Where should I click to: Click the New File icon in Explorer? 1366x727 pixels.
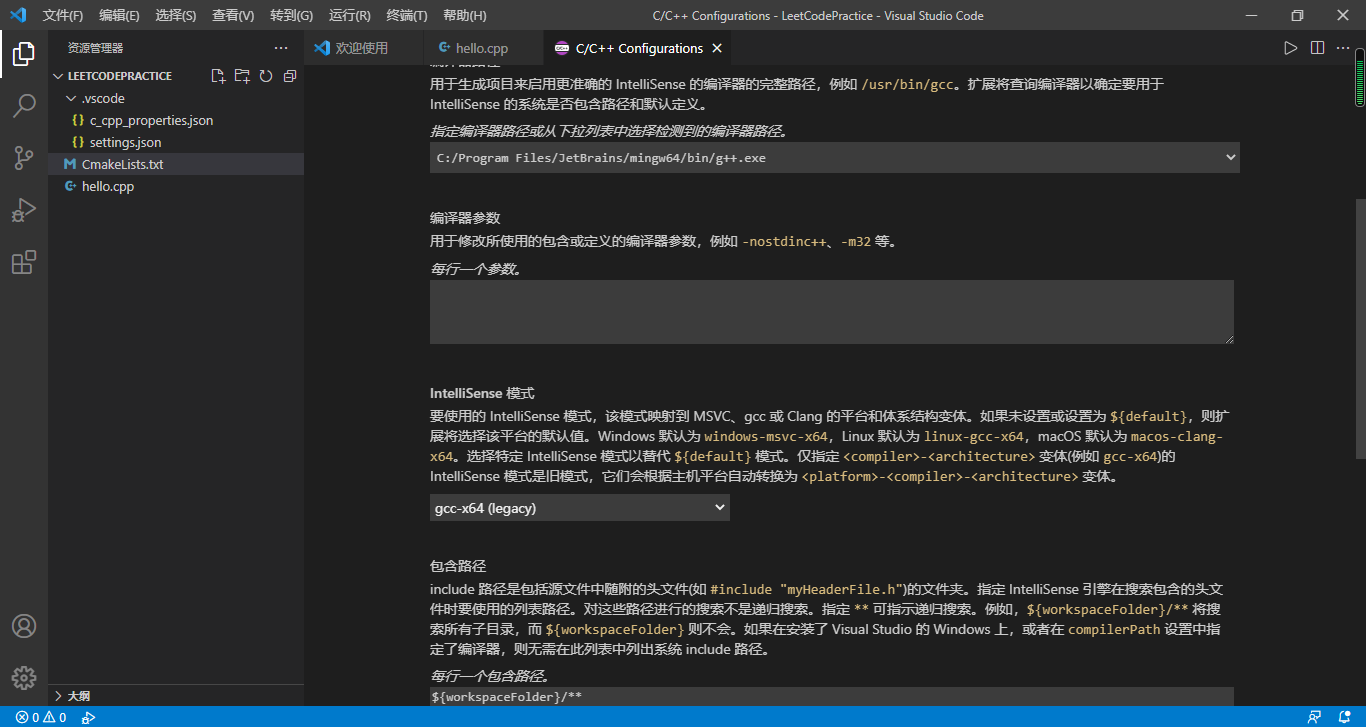point(216,75)
